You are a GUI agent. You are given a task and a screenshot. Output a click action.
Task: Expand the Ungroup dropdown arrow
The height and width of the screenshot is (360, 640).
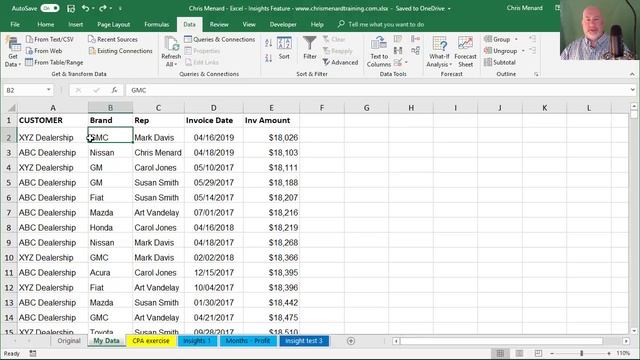click(x=523, y=51)
